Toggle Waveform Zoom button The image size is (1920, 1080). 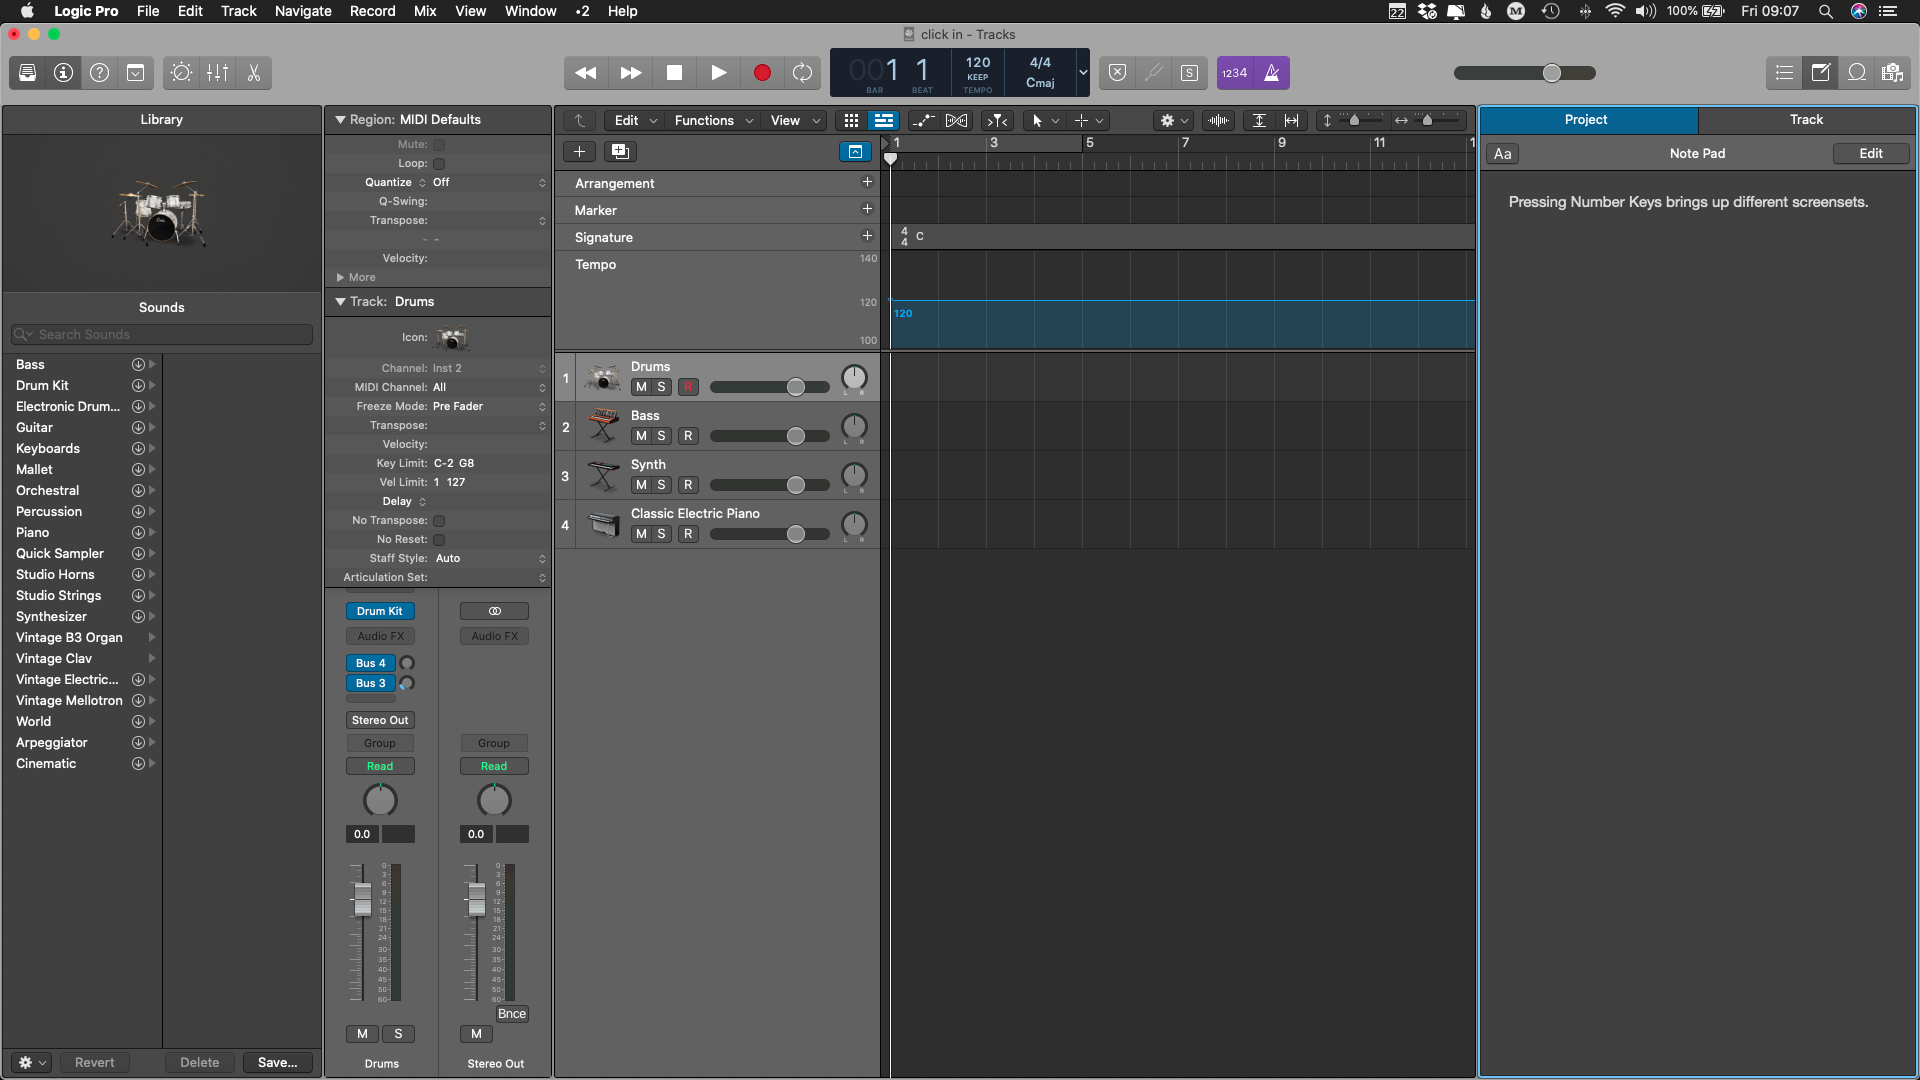1218,121
